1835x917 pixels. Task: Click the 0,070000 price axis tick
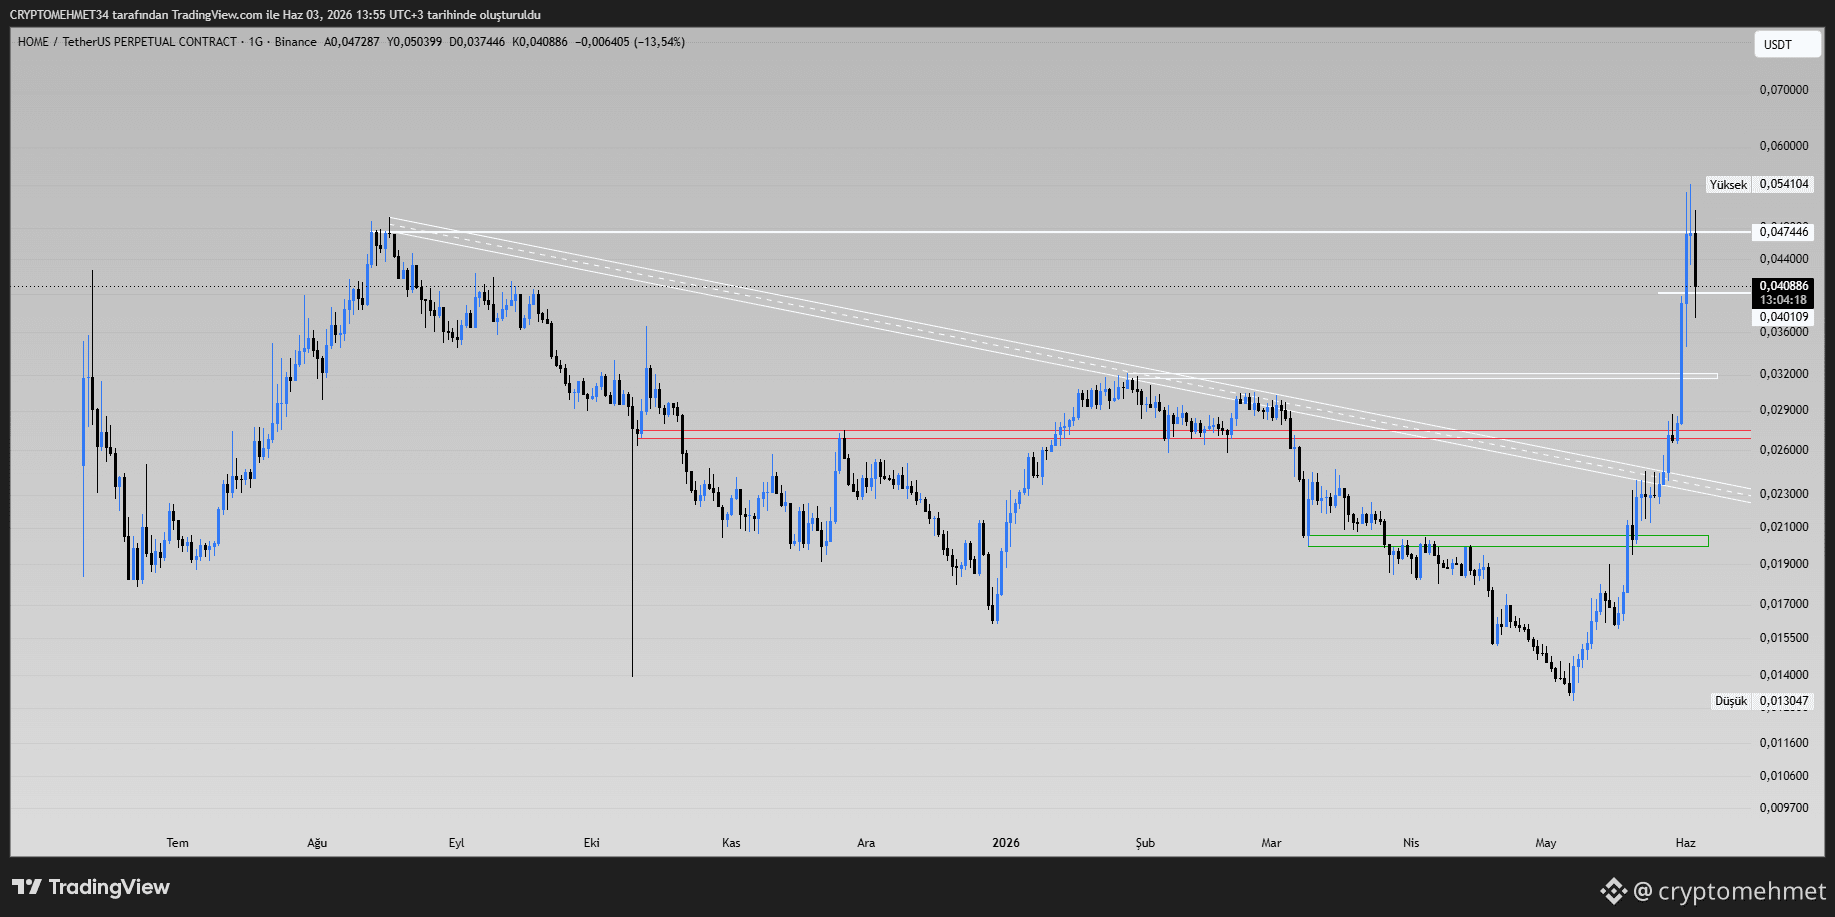tap(1784, 90)
